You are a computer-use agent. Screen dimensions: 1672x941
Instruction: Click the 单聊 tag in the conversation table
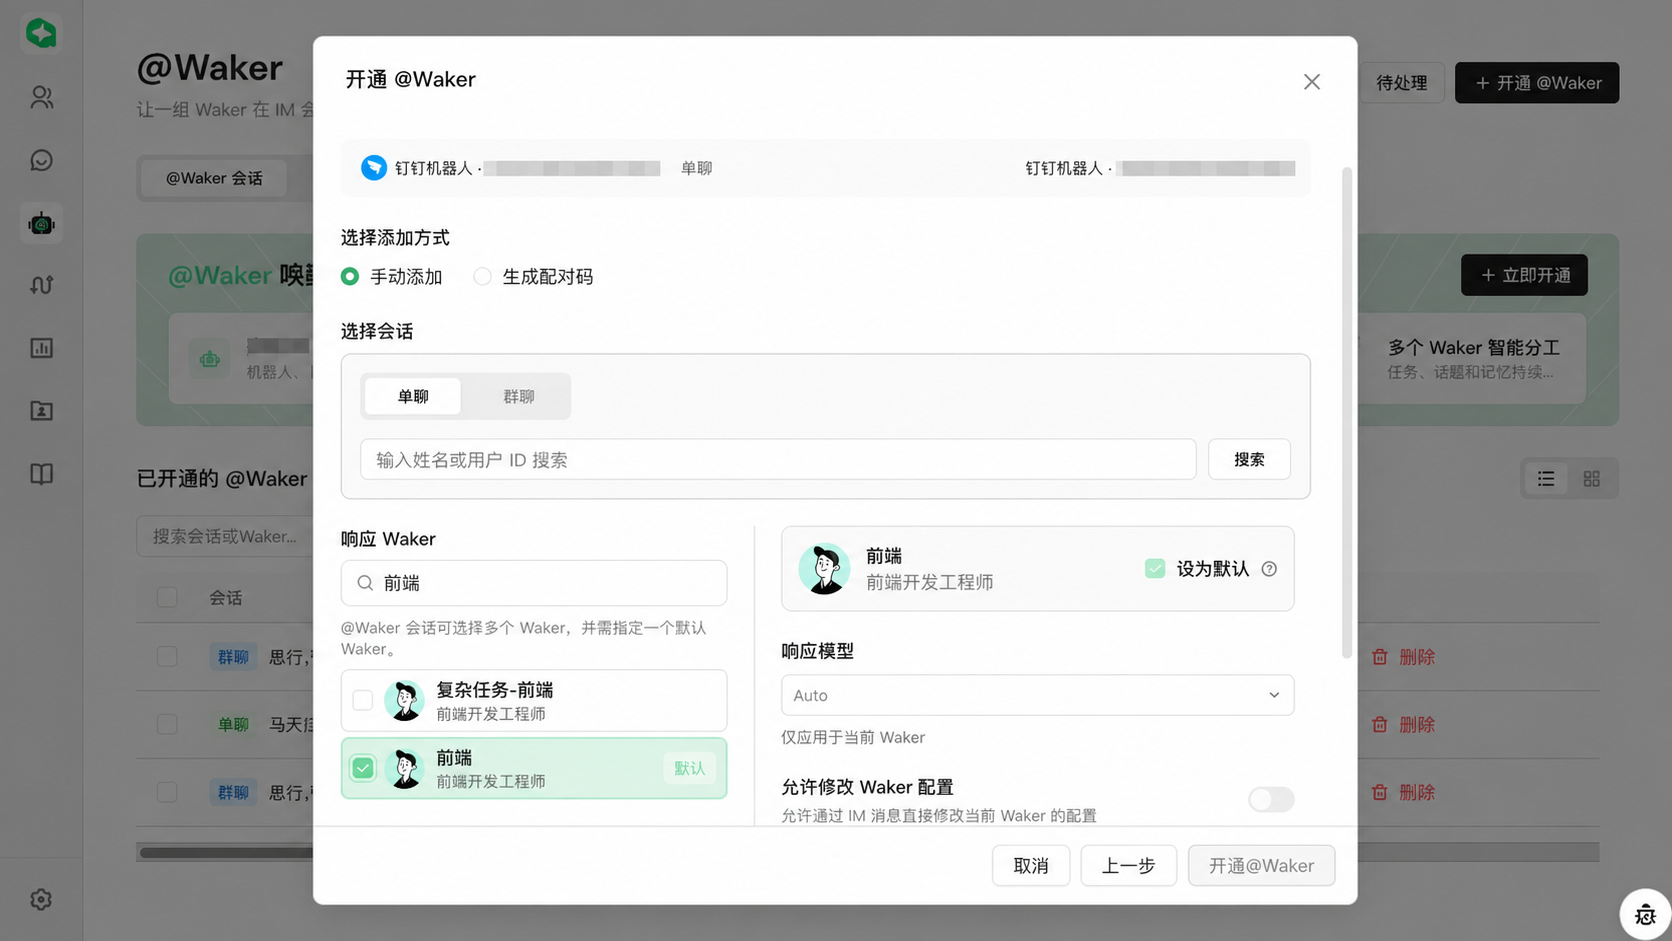point(233,724)
